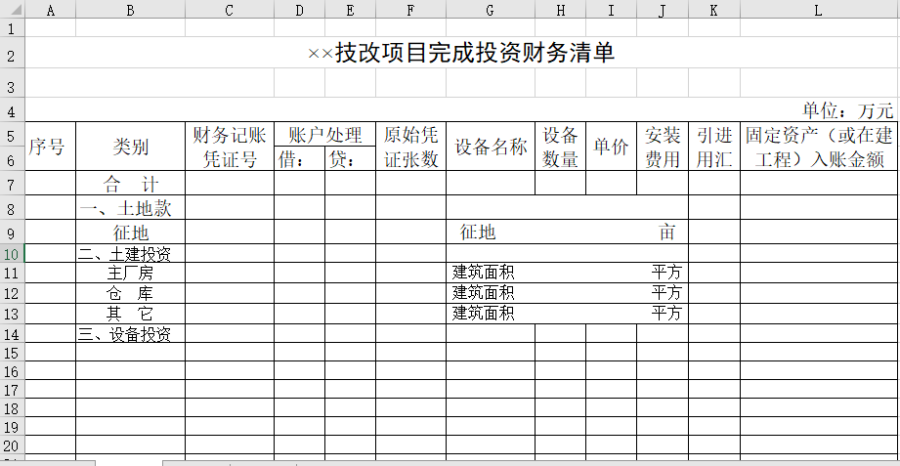Click the 设备名称 header cell
This screenshot has width=900, height=466.
click(x=489, y=147)
